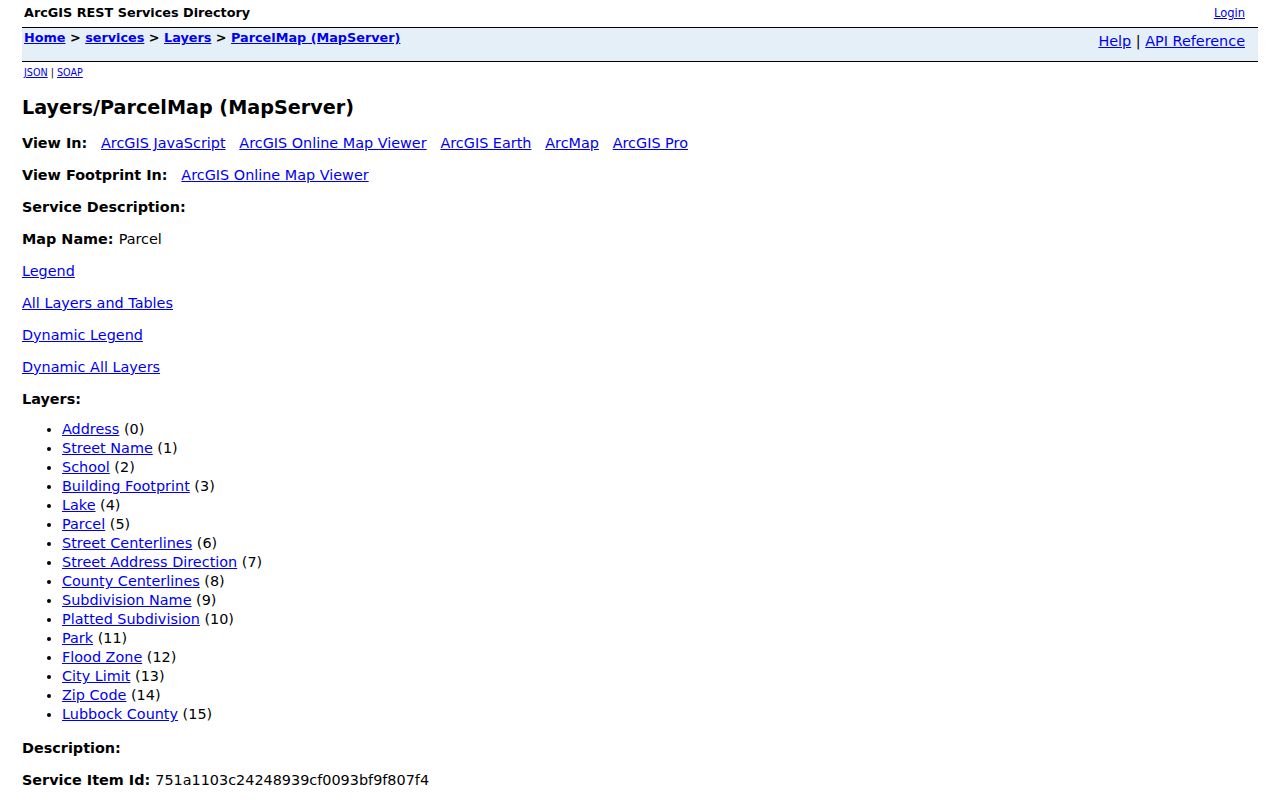The width and height of the screenshot is (1280, 800).
Task: Open the Street Address Direction layer
Action: (149, 562)
